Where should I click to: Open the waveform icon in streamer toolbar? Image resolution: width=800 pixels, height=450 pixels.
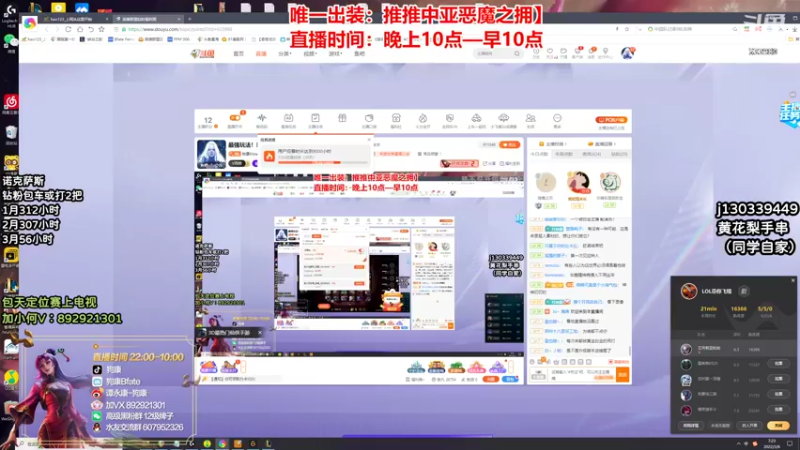point(262,118)
